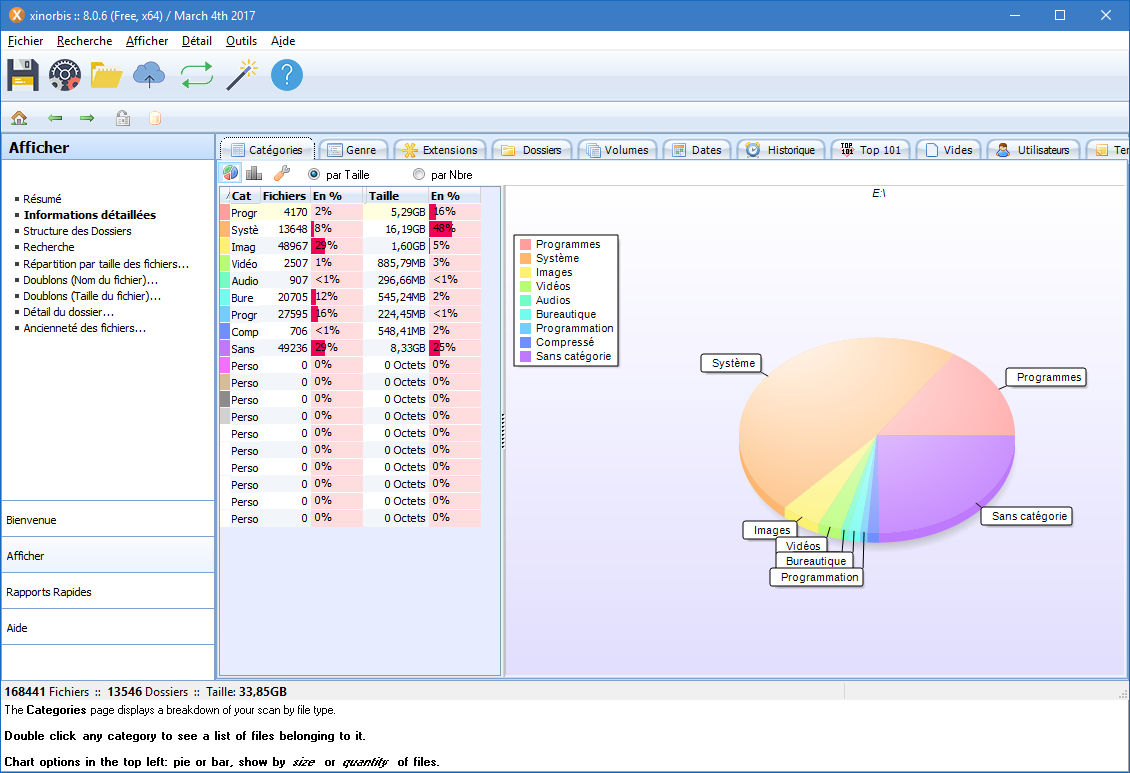This screenshot has width=1130, height=773.
Task: Click the splitter handle between table and chart
Action: [502, 431]
